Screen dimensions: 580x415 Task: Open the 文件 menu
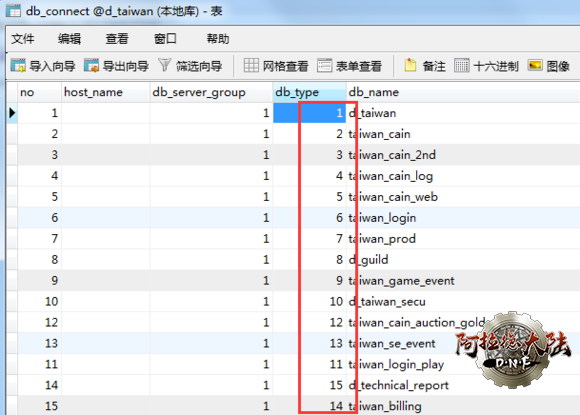click(23, 38)
